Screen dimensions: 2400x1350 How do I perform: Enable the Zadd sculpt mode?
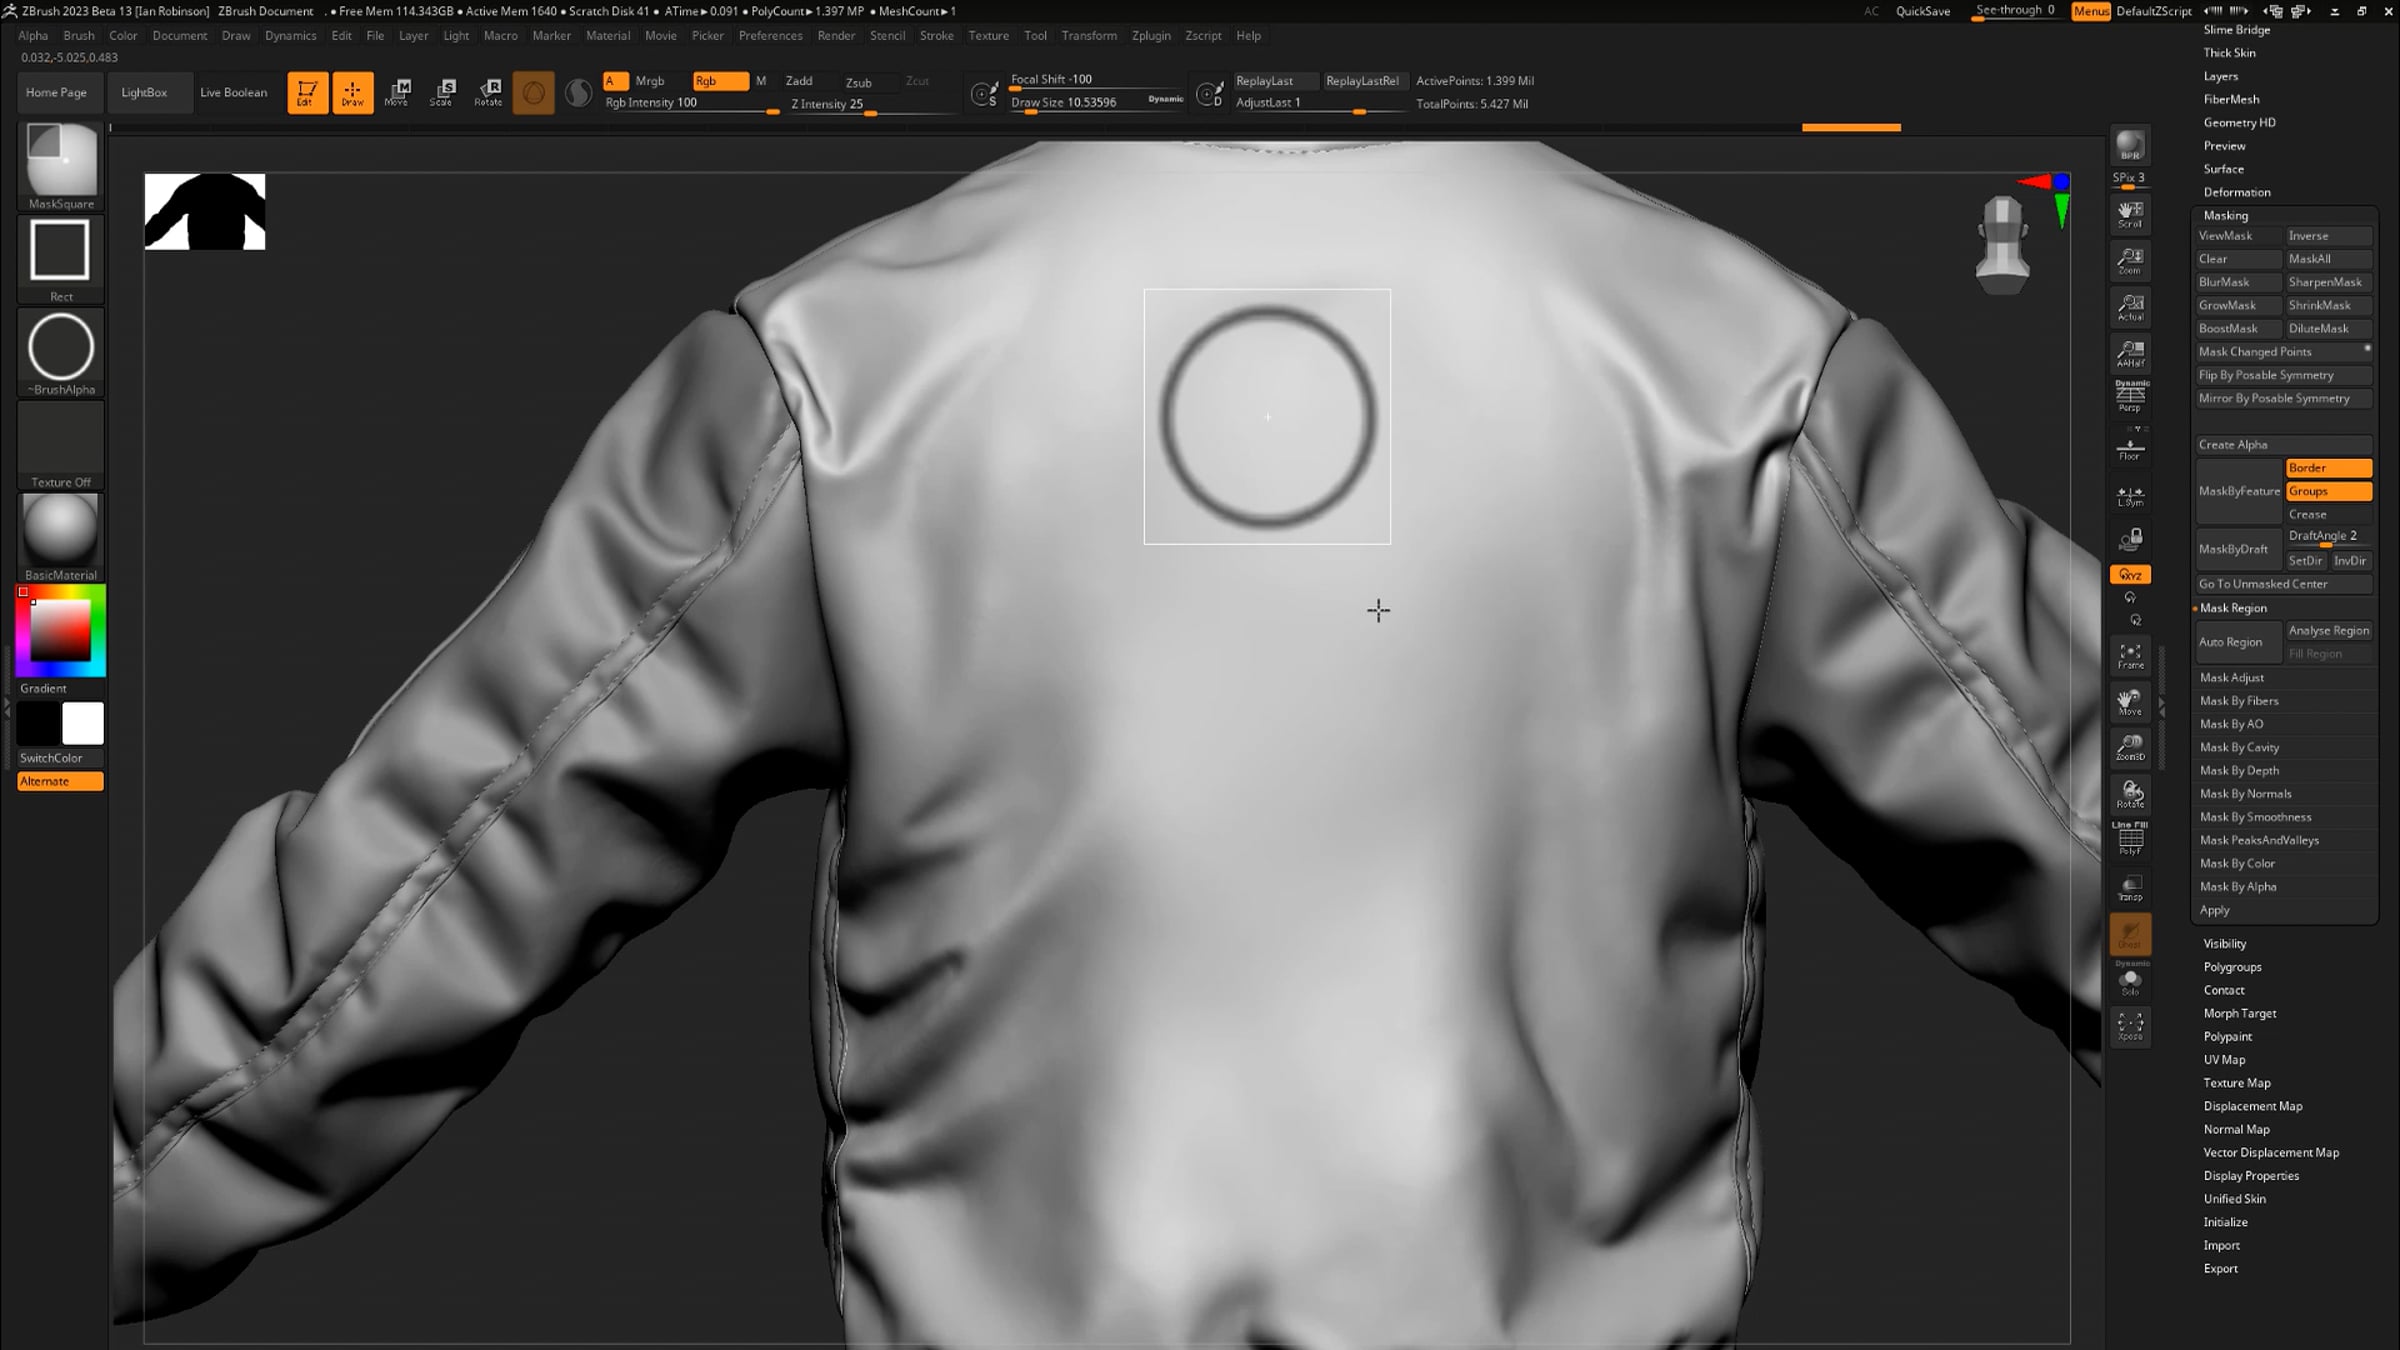799,81
